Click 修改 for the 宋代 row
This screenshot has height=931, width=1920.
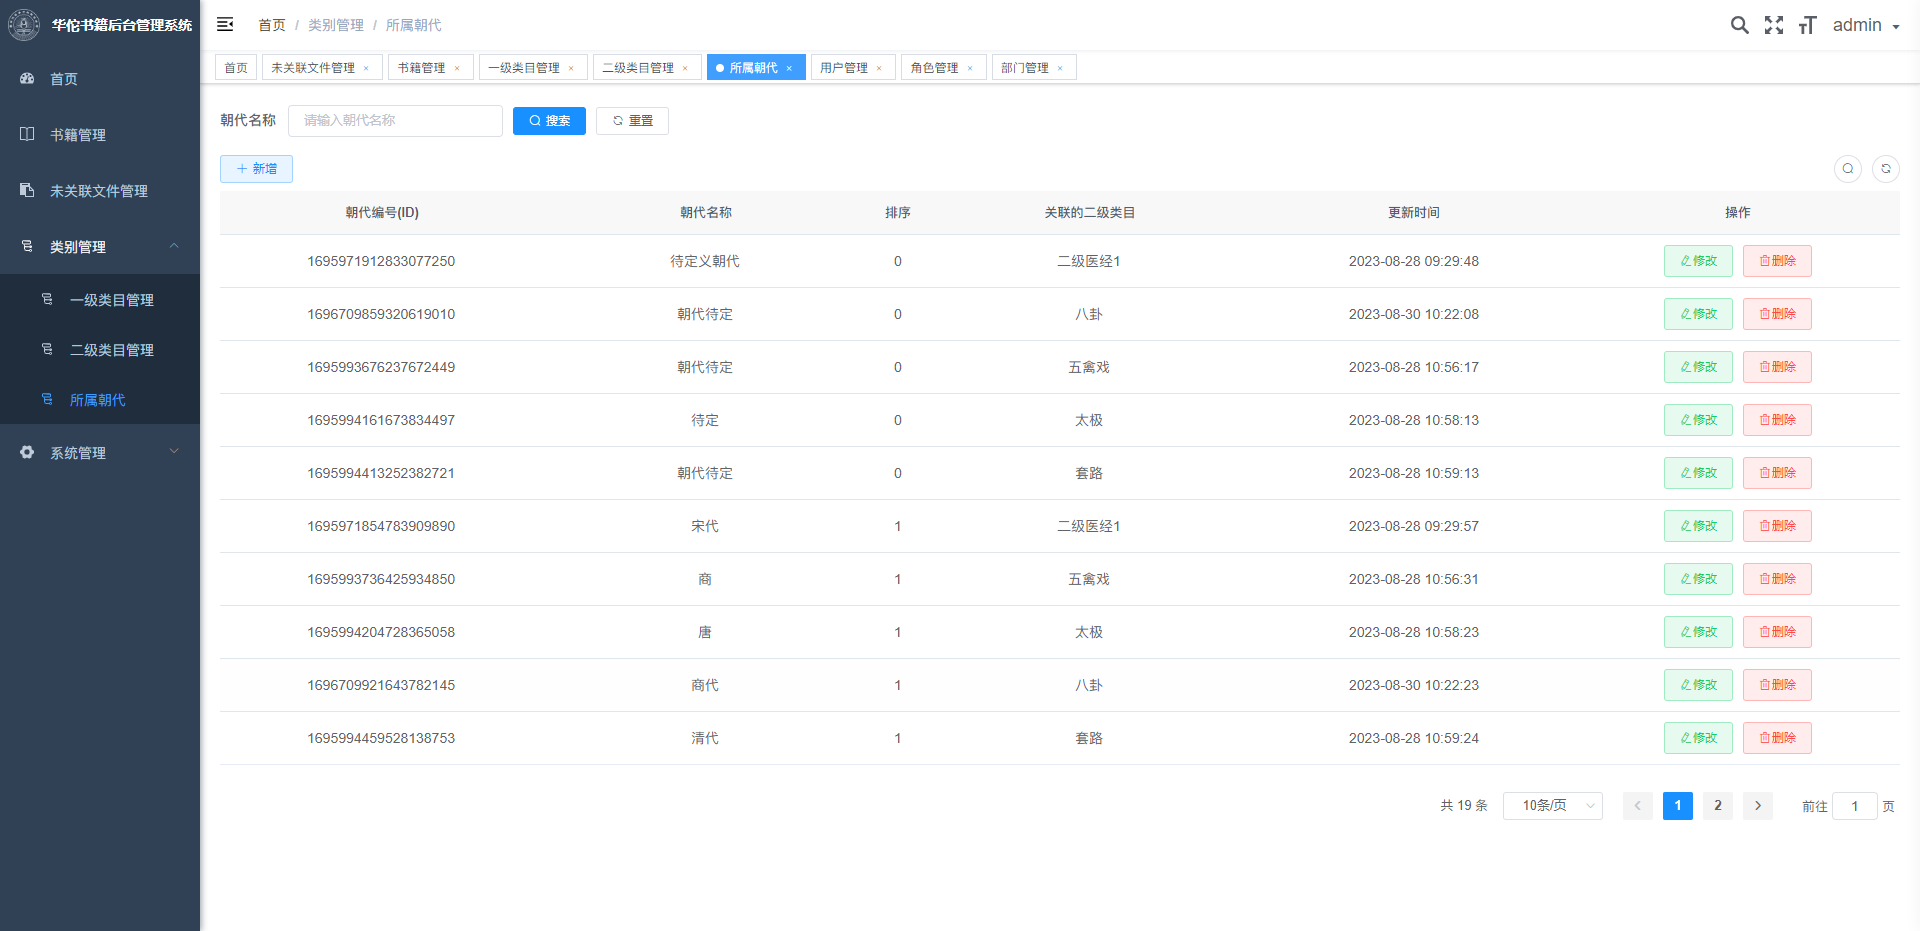tap(1698, 525)
